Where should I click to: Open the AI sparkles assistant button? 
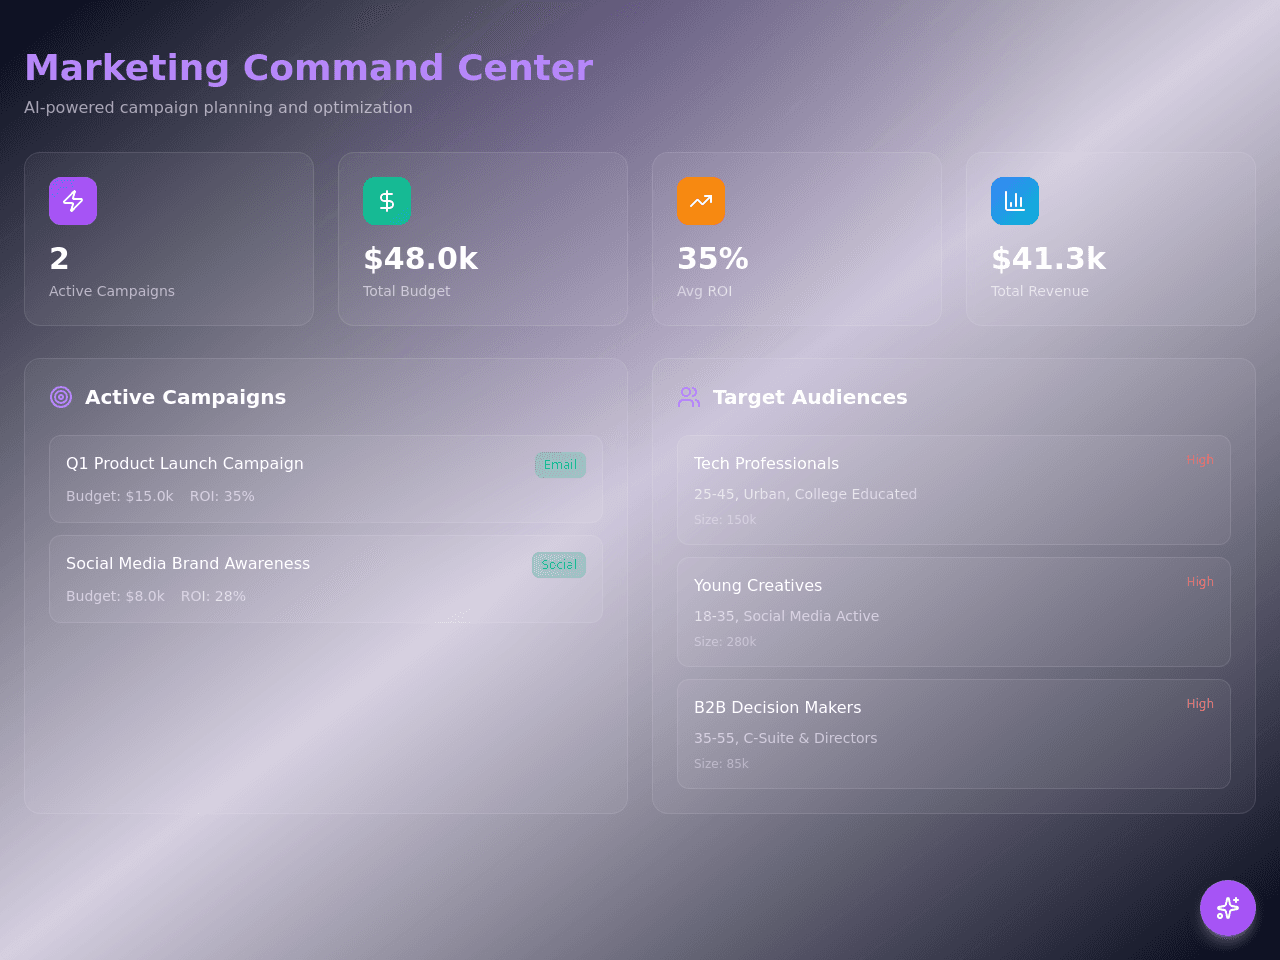[x=1228, y=908]
